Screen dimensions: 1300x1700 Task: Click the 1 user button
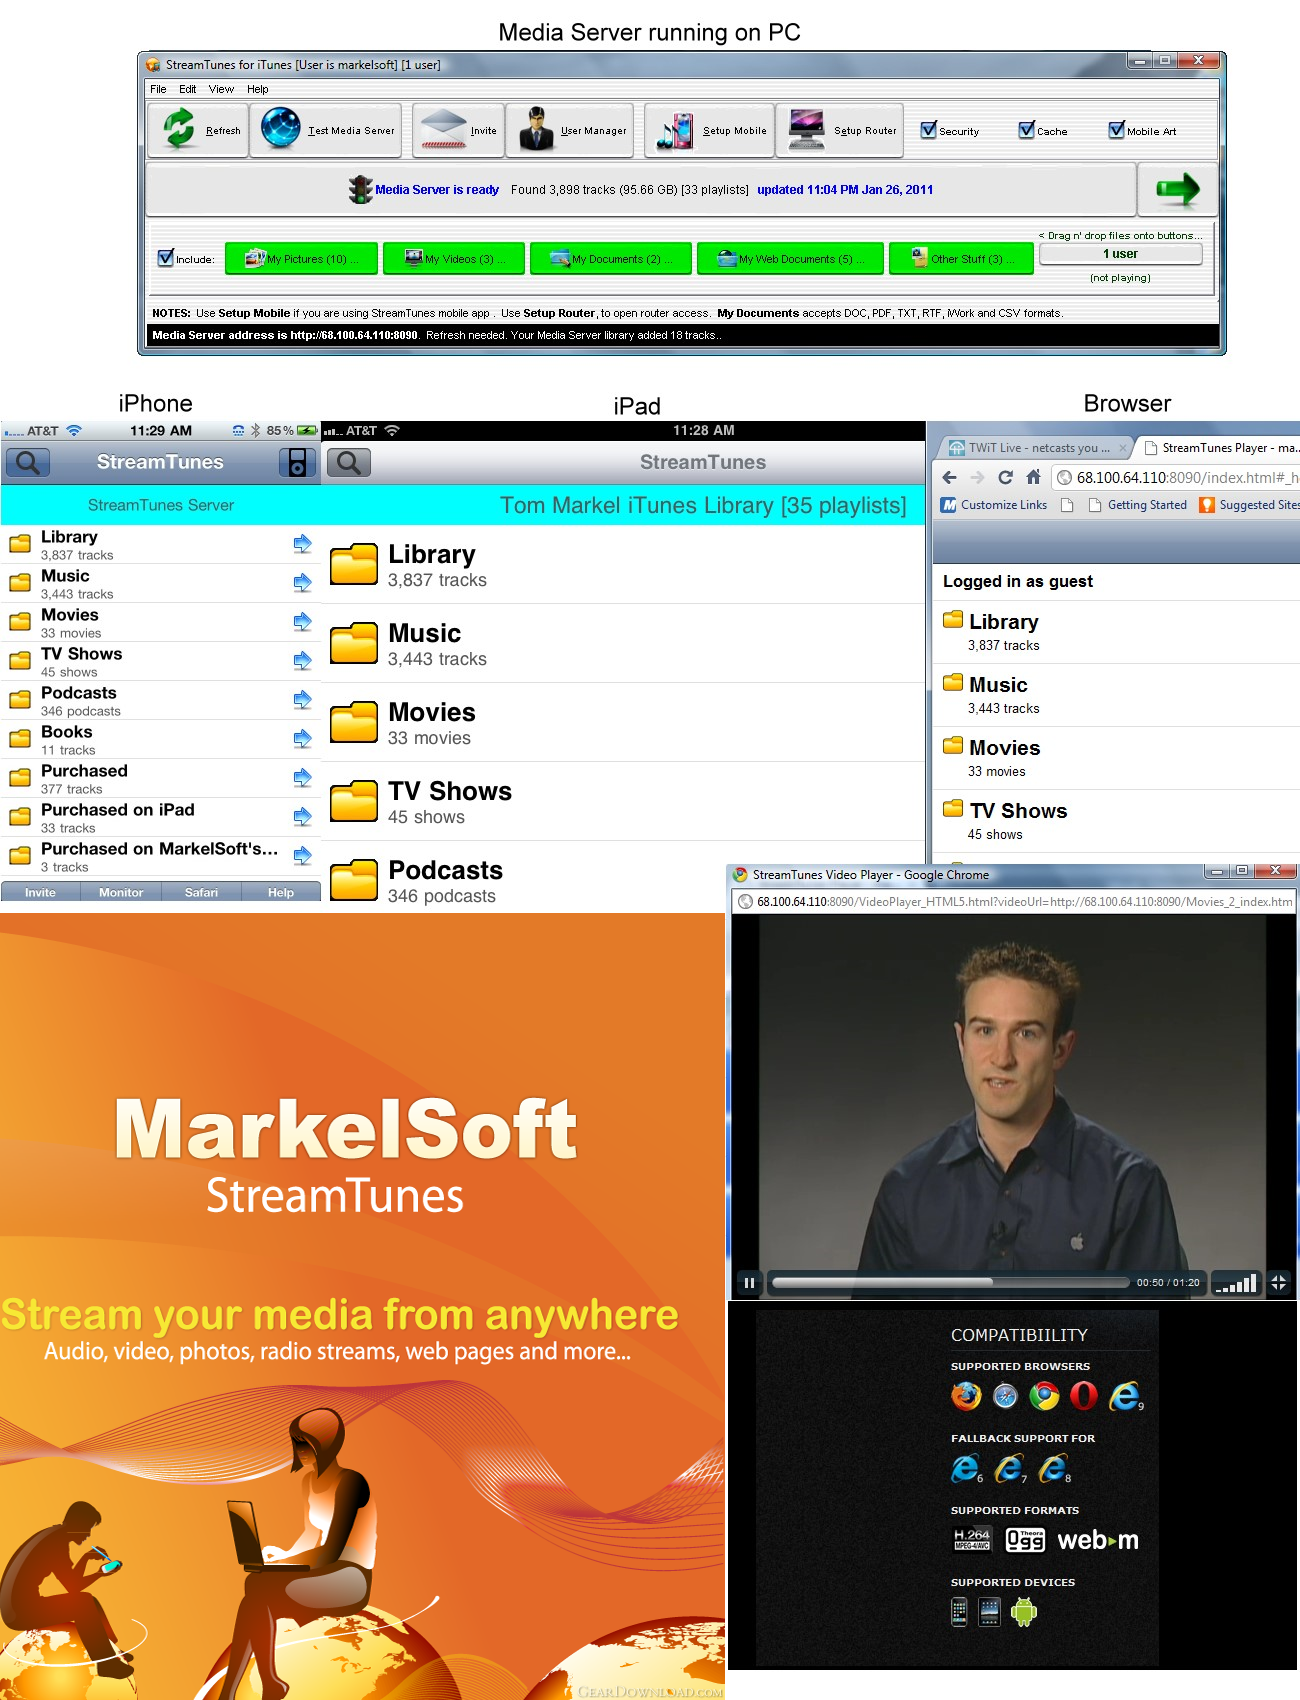(1120, 254)
